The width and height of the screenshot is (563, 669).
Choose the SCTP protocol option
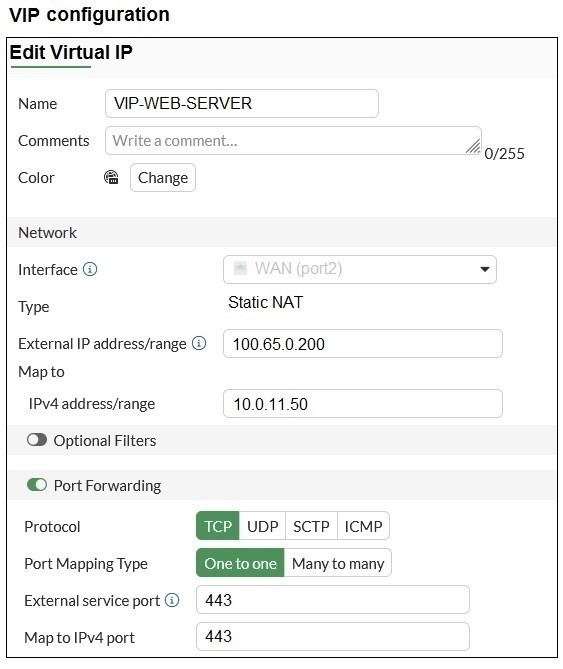pos(311,526)
